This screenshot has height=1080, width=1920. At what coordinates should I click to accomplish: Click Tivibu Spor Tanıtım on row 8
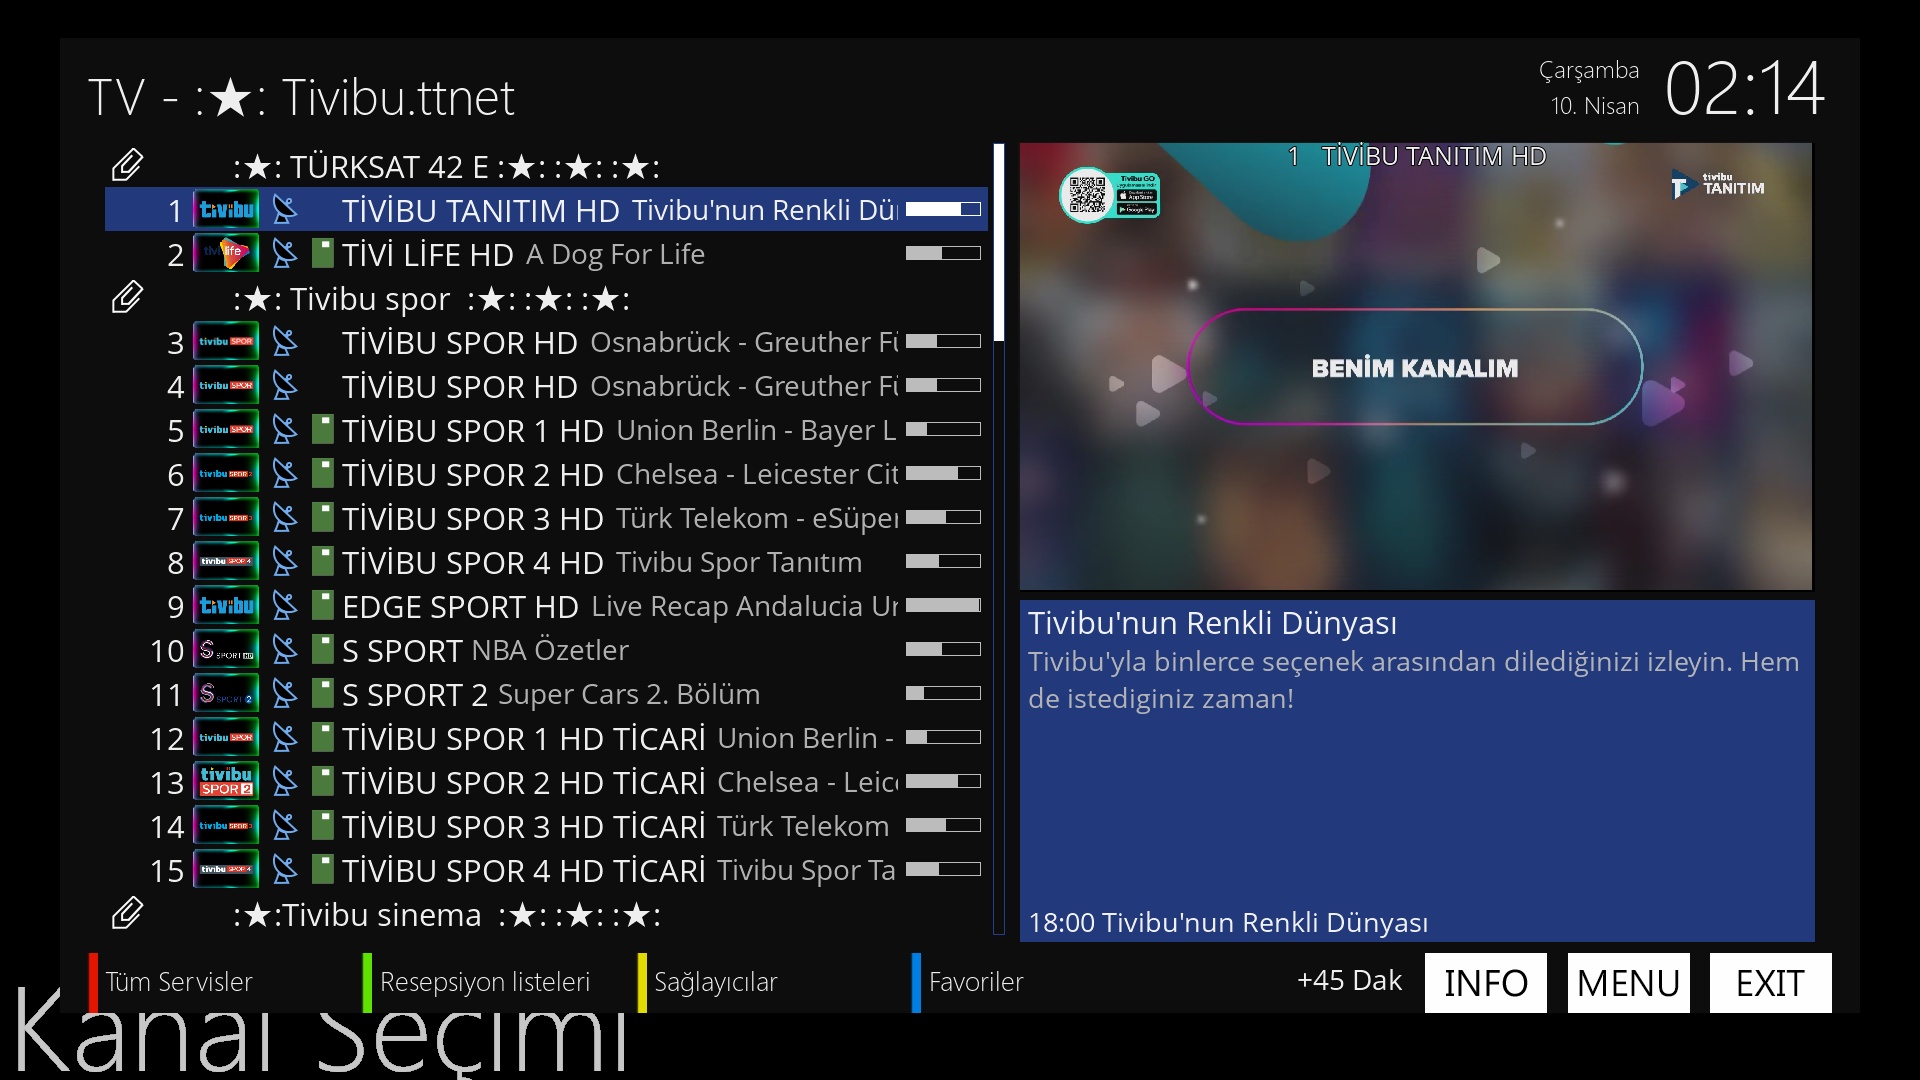[739, 562]
